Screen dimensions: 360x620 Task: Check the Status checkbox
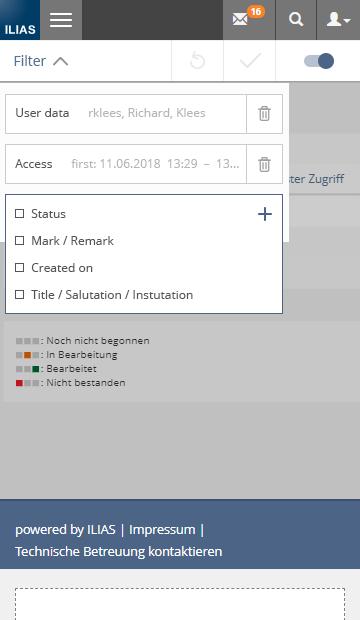[19, 214]
